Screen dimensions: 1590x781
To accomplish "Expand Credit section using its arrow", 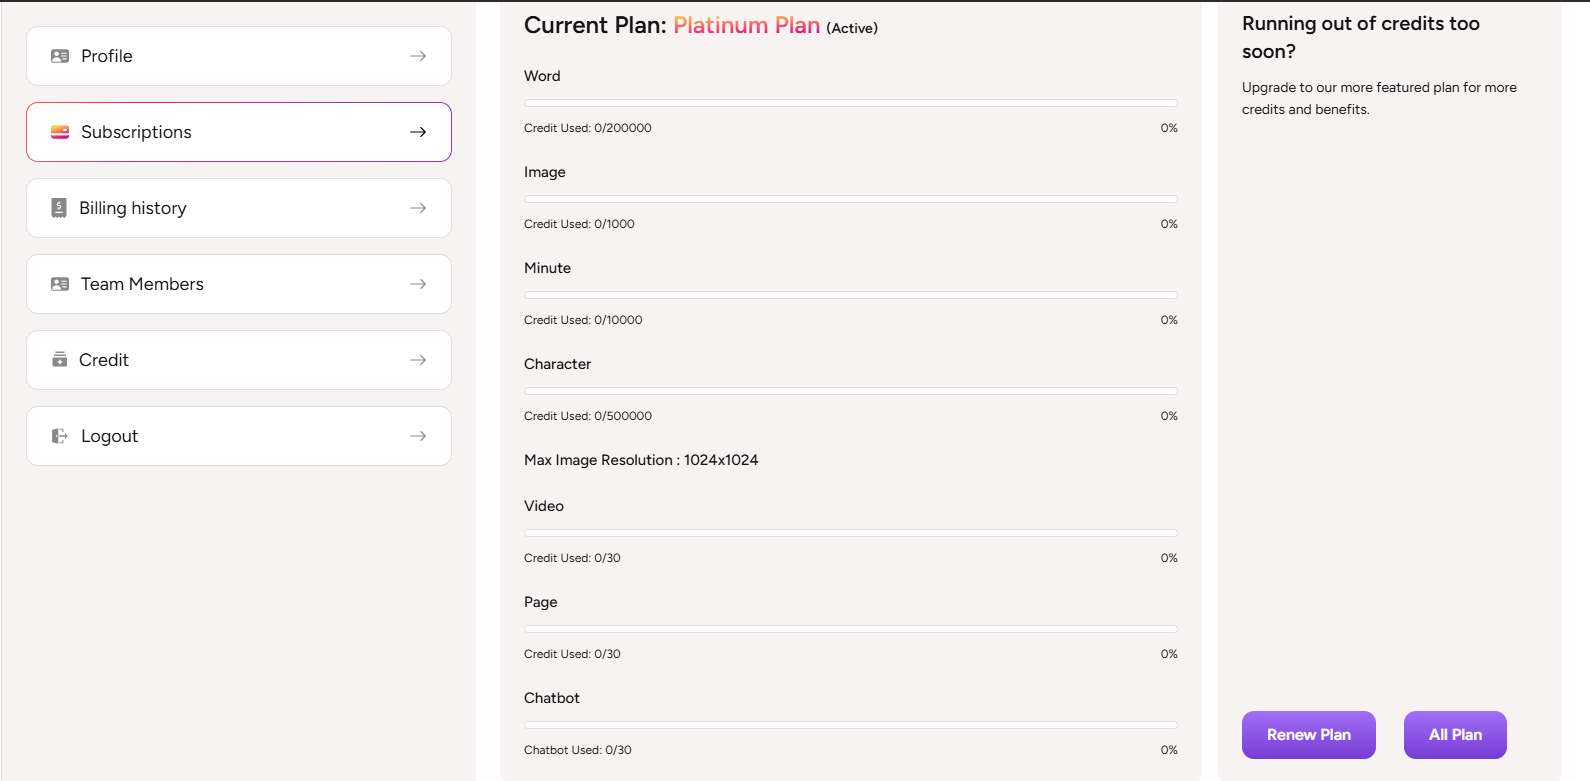I will 418,360.
